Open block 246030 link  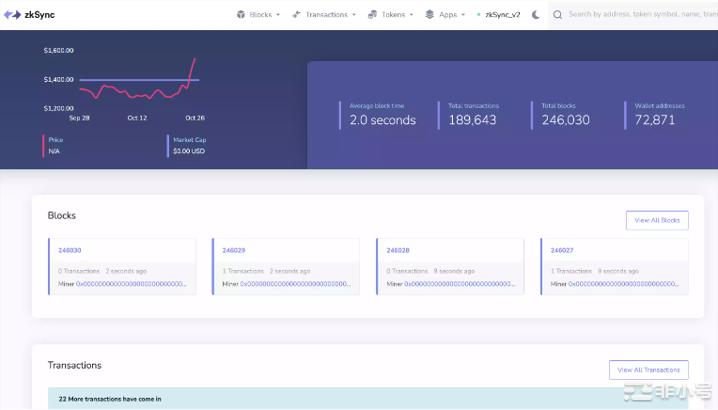point(70,250)
